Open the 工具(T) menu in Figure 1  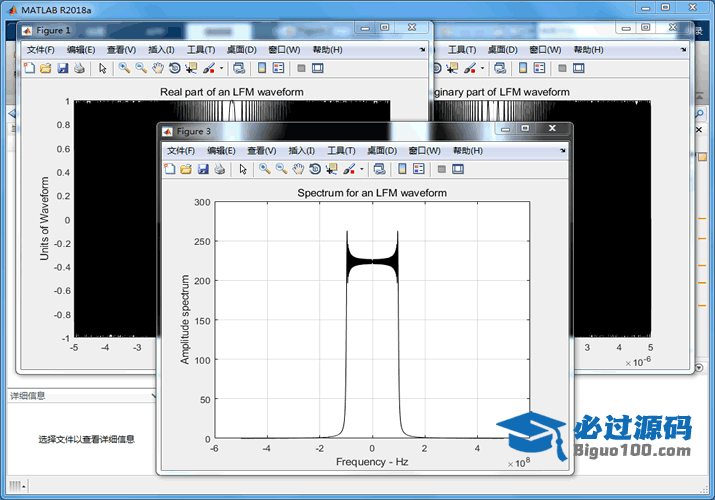201,49
